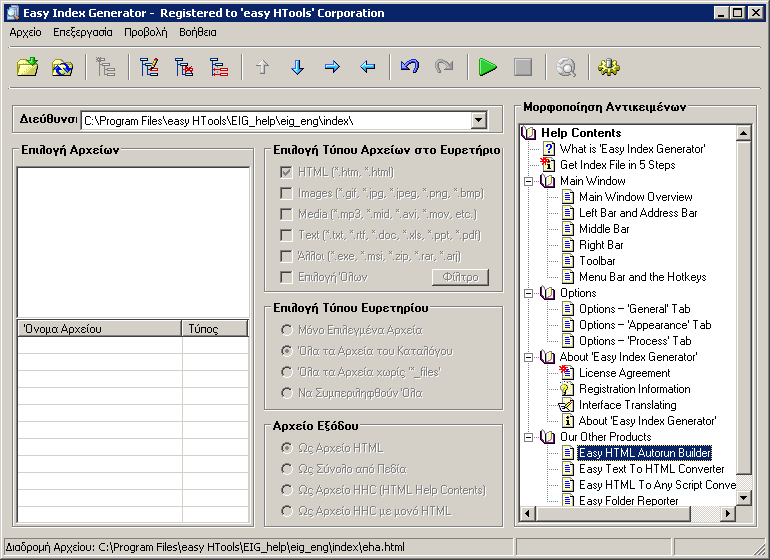Click tree scroll up arrow

tap(743, 133)
